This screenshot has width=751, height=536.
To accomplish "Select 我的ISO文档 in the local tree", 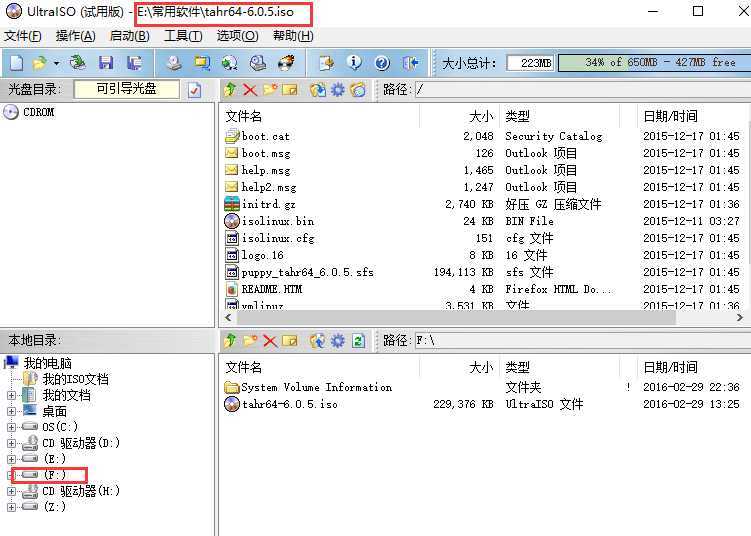I will (x=75, y=379).
